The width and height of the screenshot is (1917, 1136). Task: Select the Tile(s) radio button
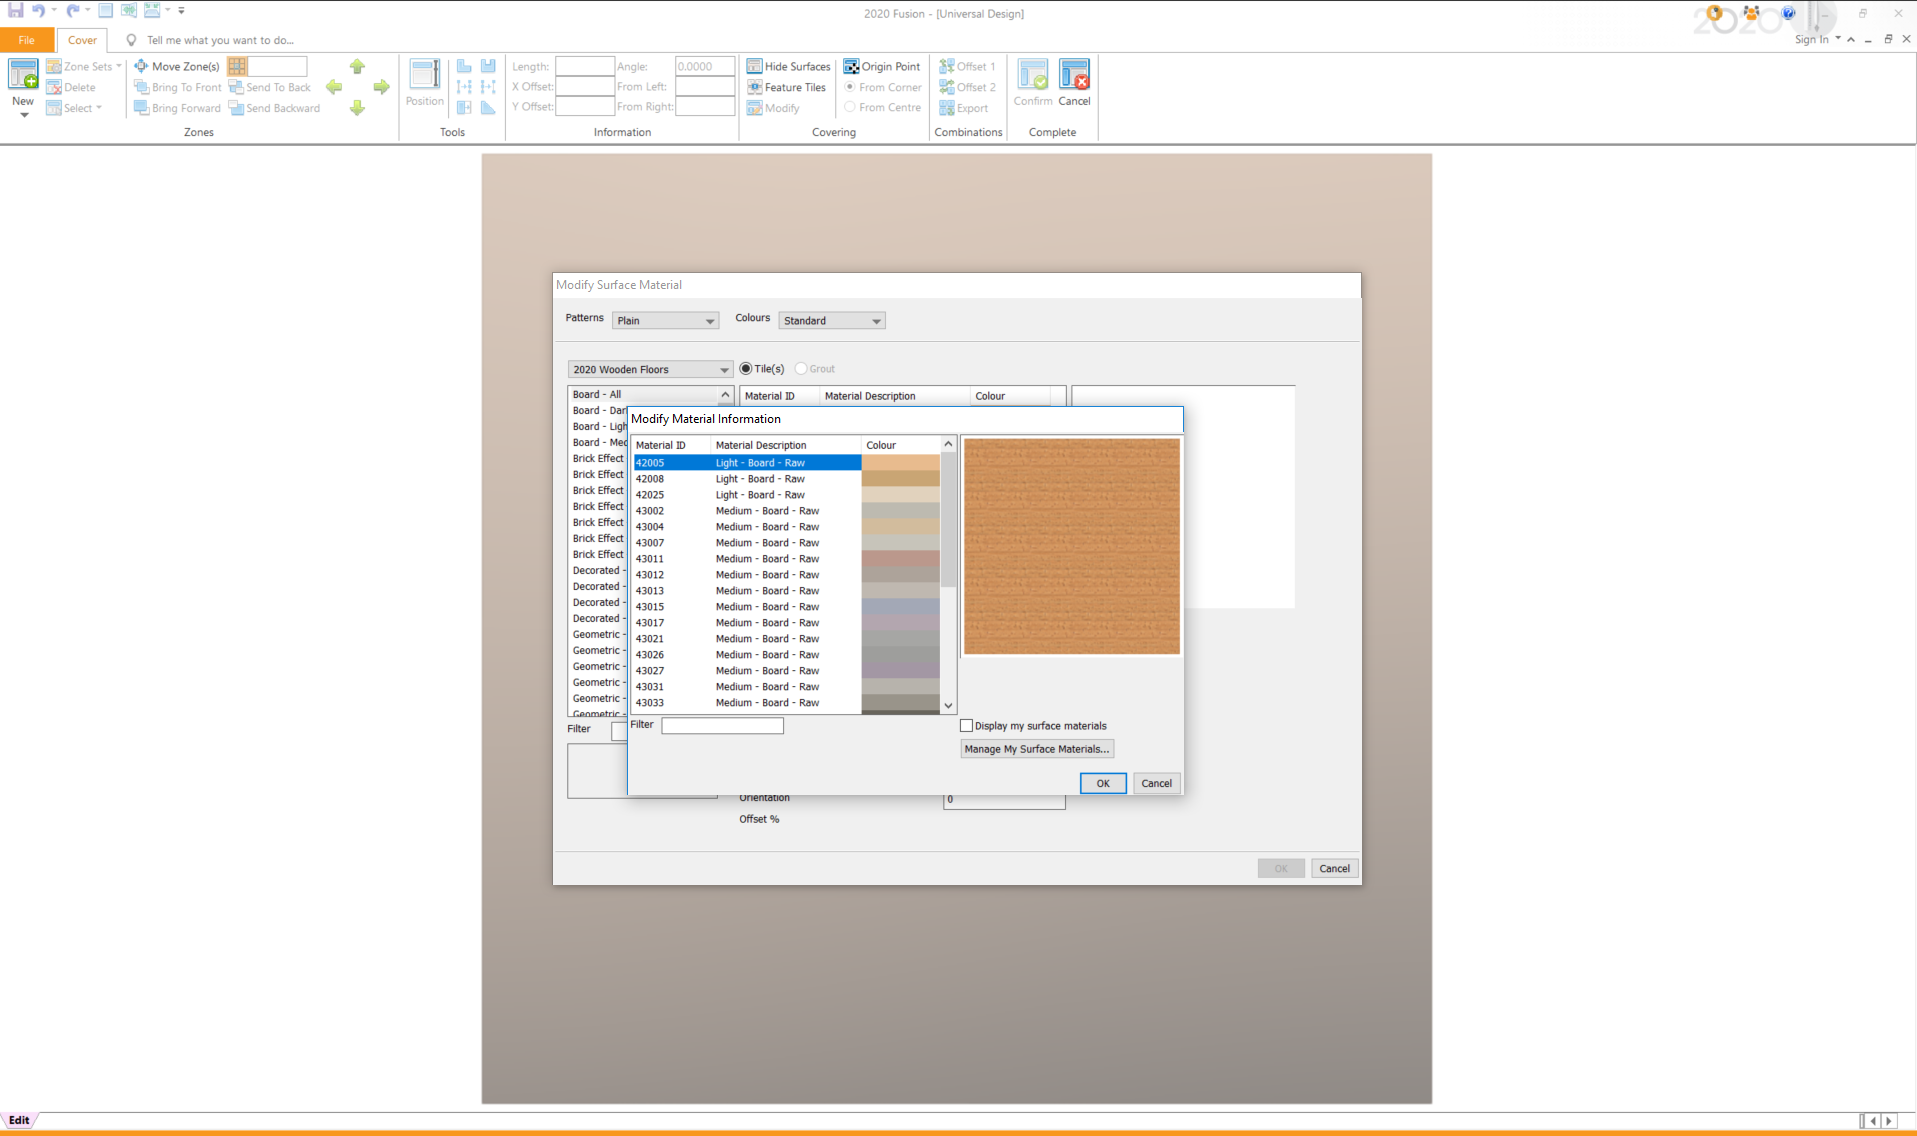point(746,369)
